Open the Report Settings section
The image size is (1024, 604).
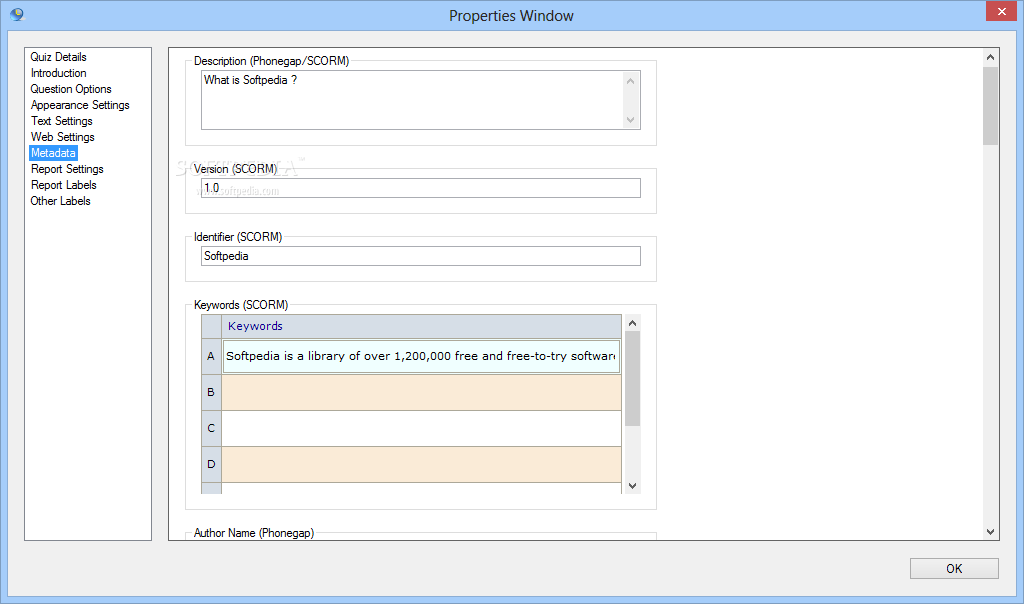[67, 169]
